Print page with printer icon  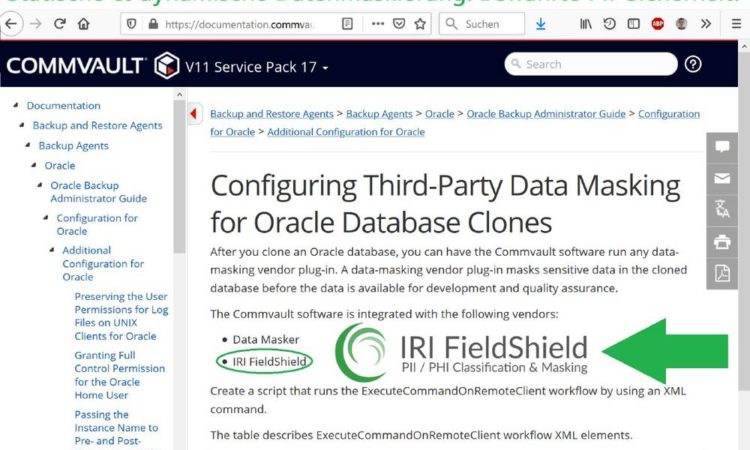tap(722, 242)
